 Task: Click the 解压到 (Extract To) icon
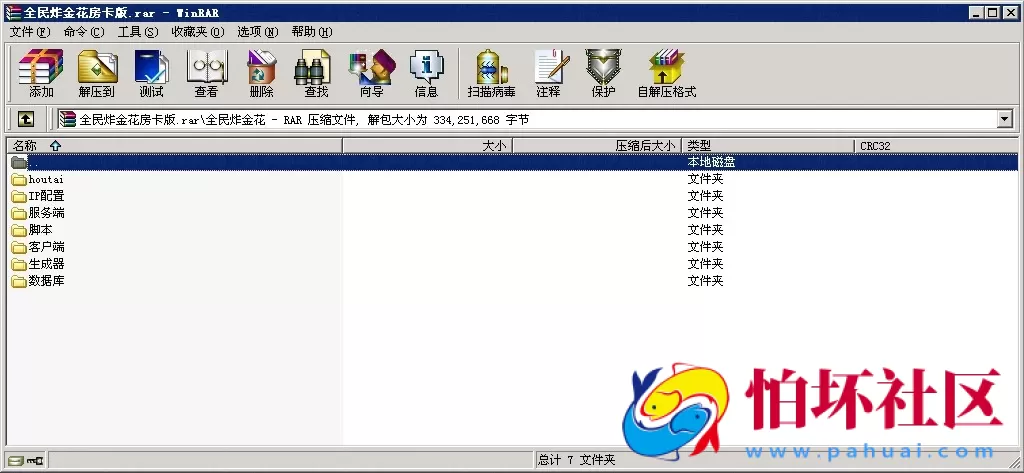[x=97, y=73]
